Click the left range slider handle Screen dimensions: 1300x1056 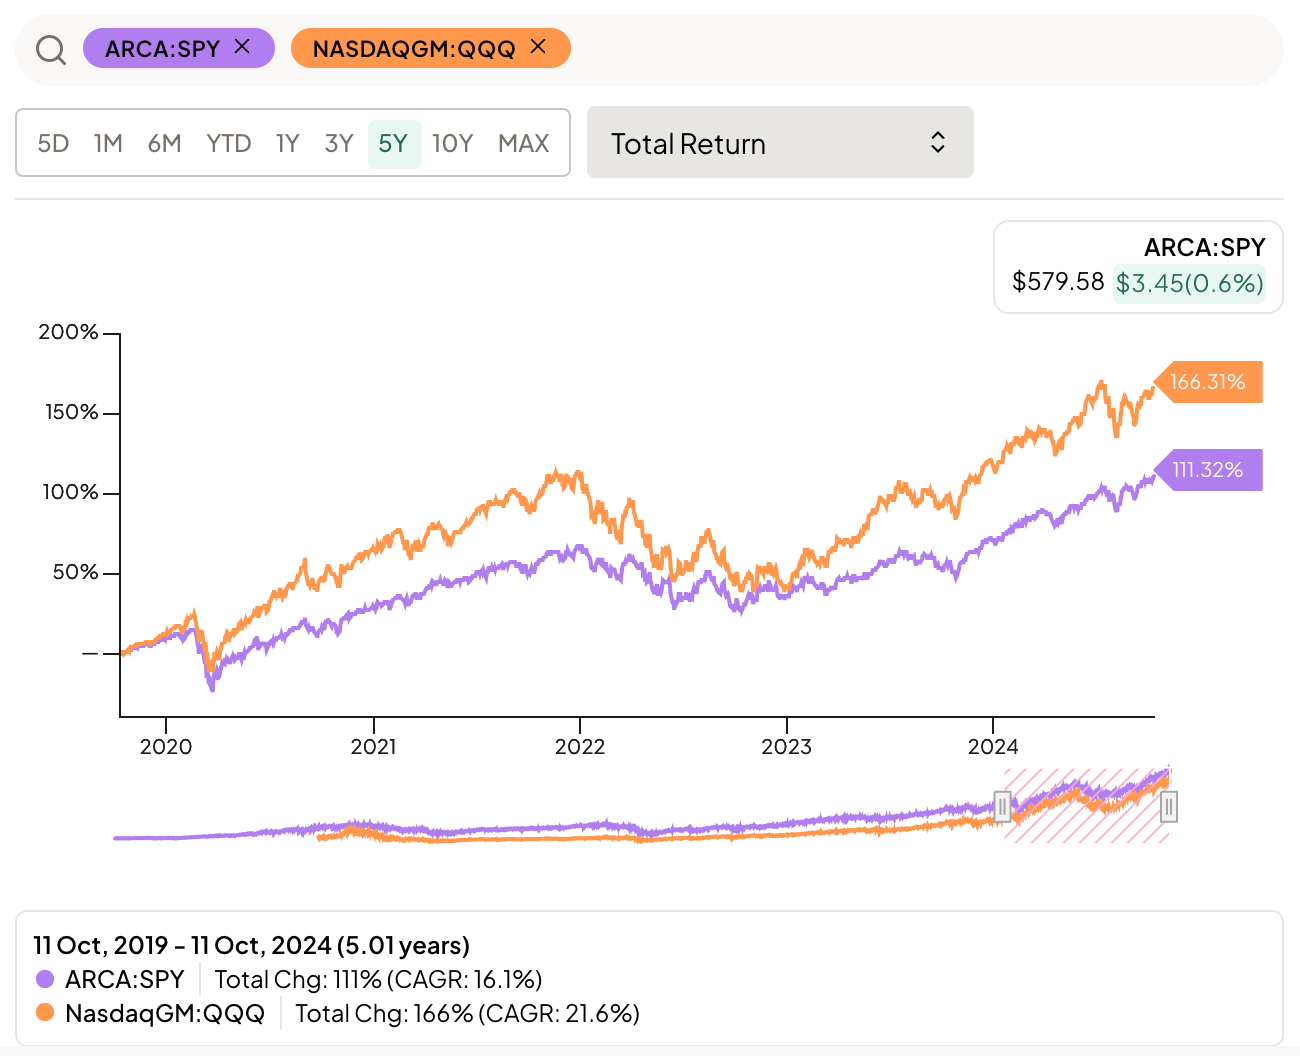[x=1002, y=806]
